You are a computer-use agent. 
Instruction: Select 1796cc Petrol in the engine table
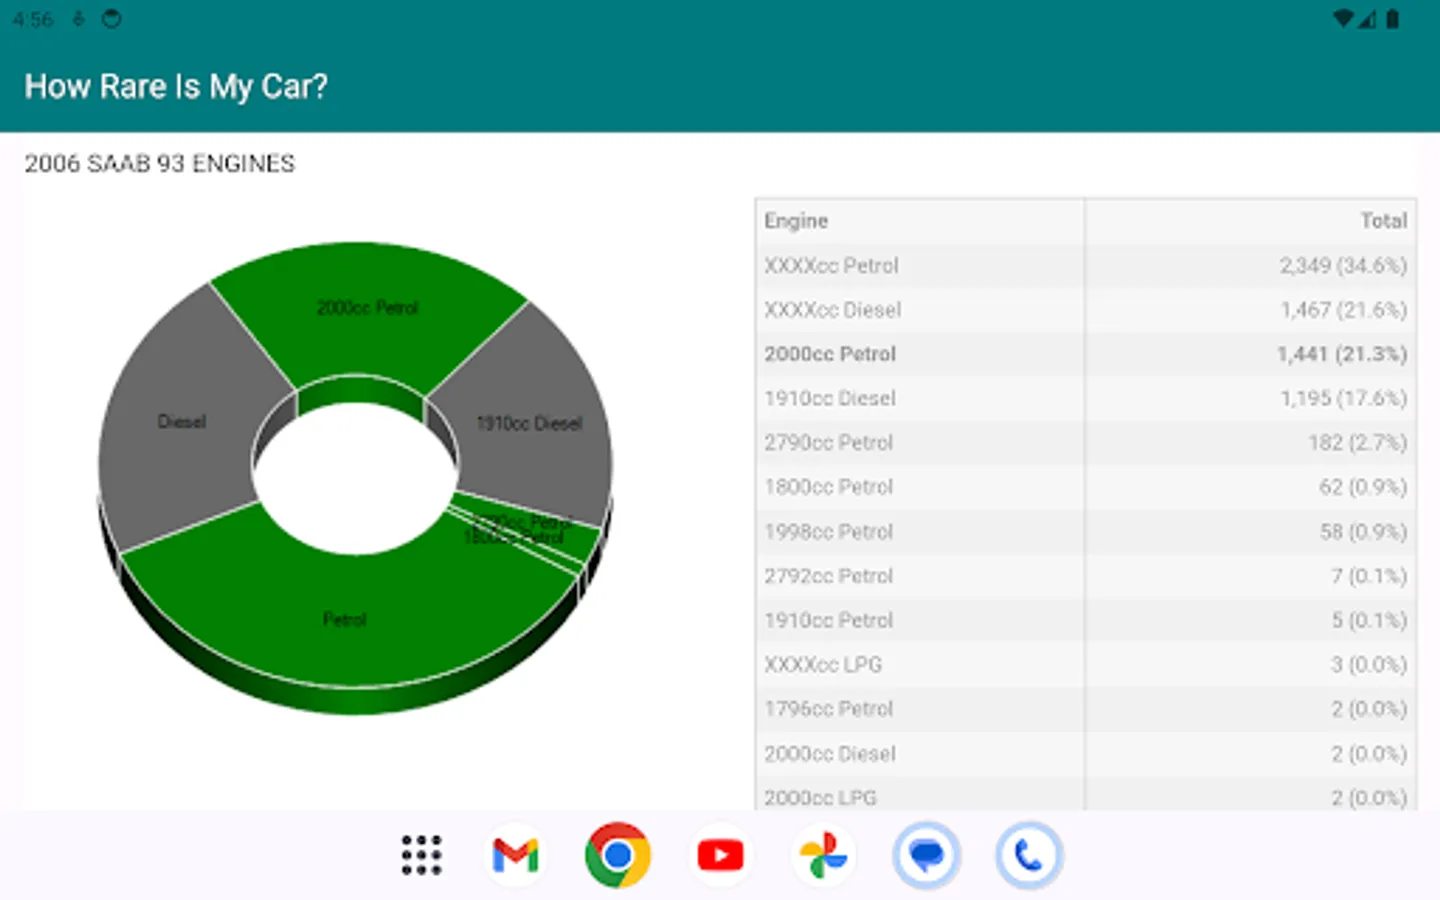coord(828,709)
